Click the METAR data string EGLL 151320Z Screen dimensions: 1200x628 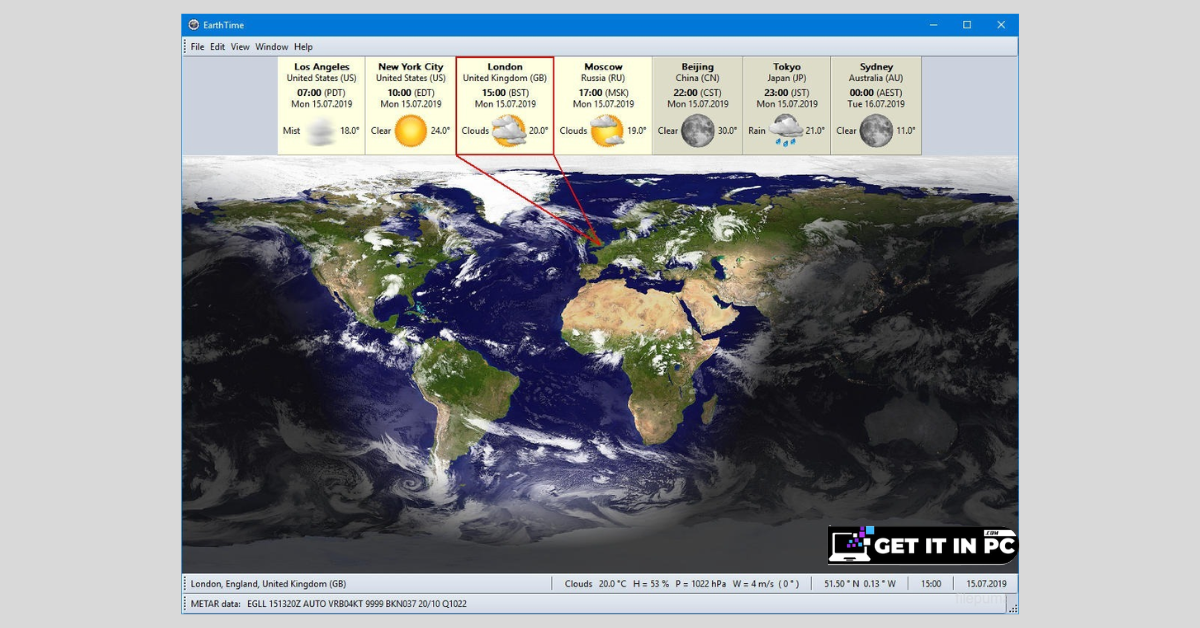358,604
